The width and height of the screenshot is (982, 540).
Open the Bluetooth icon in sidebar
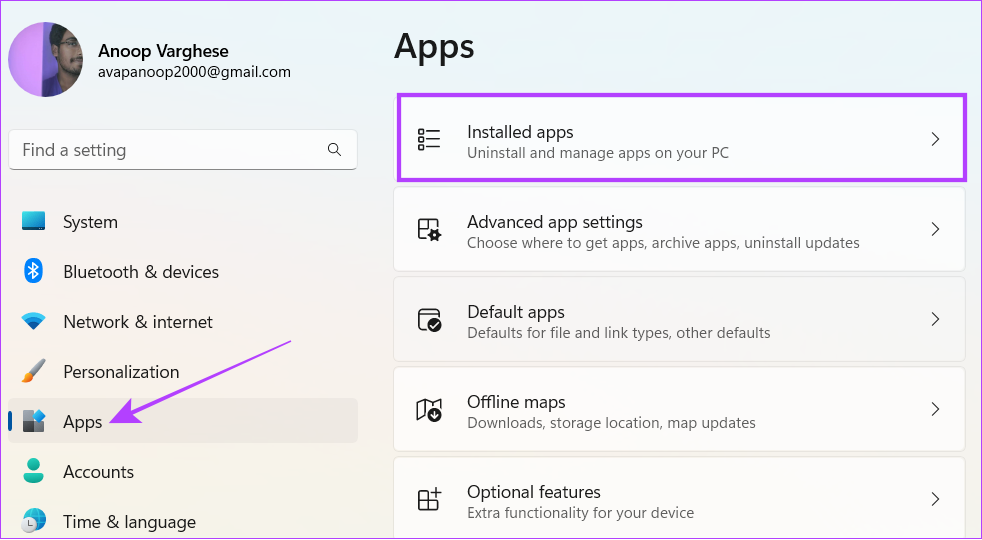tap(33, 271)
